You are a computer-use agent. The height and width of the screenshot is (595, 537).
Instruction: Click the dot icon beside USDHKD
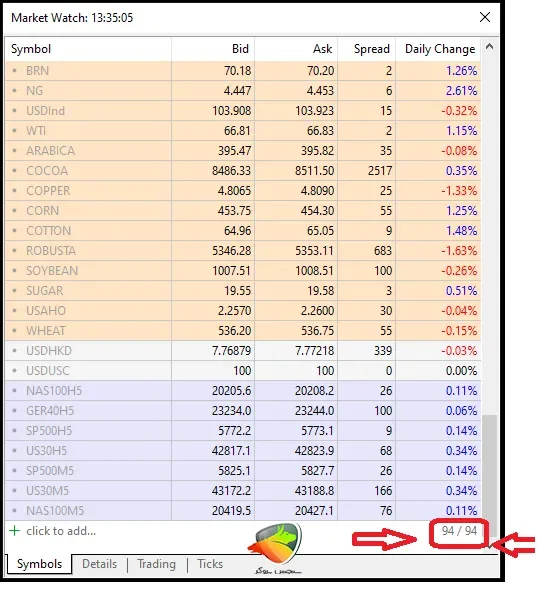click(14, 351)
